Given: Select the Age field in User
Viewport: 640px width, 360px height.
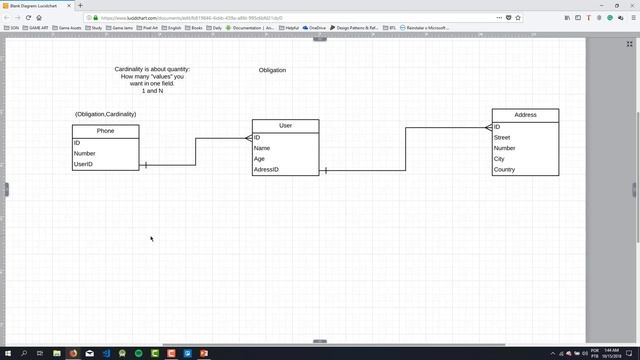Looking at the screenshot, I should pyautogui.click(x=259, y=159).
